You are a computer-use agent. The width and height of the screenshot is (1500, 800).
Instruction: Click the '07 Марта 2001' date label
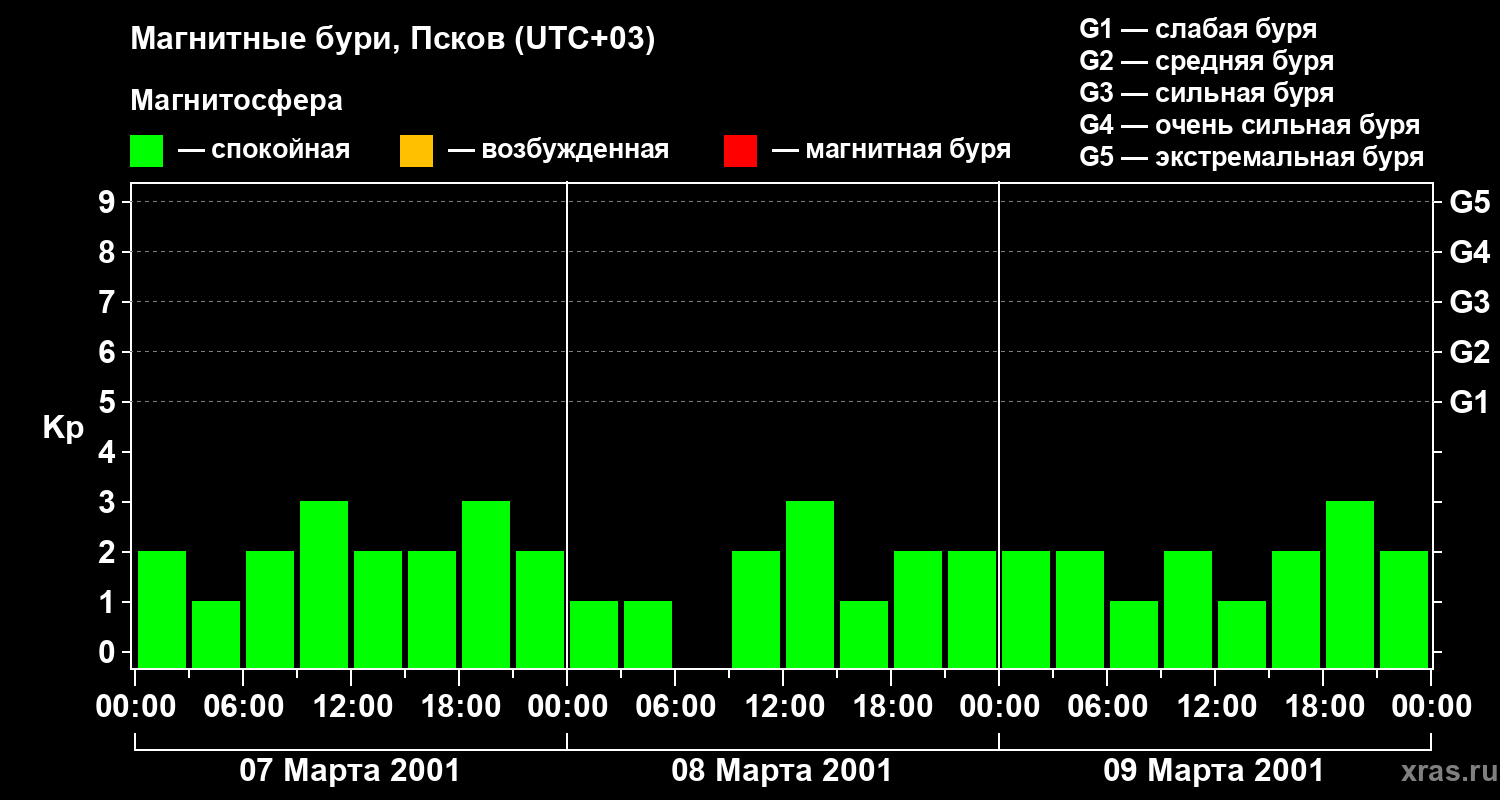click(x=350, y=771)
